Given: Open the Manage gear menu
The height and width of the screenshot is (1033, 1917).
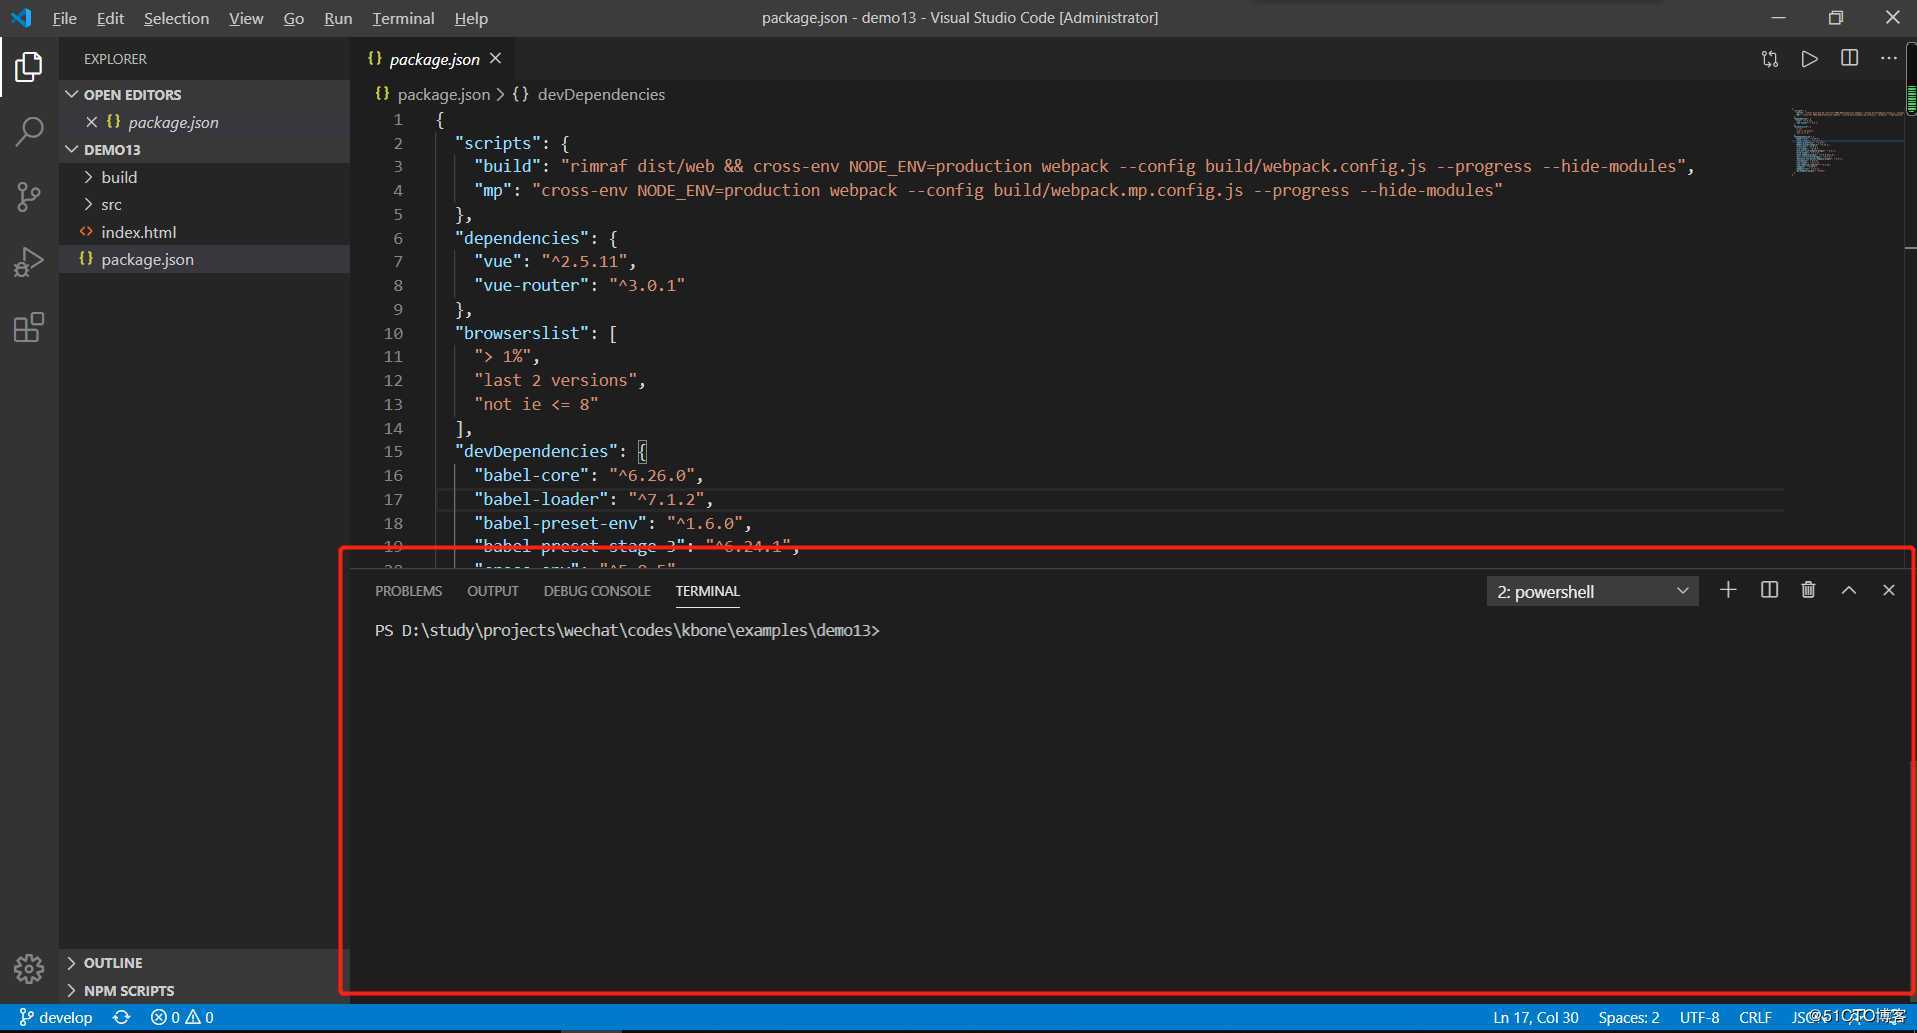Looking at the screenshot, I should click(x=29, y=968).
